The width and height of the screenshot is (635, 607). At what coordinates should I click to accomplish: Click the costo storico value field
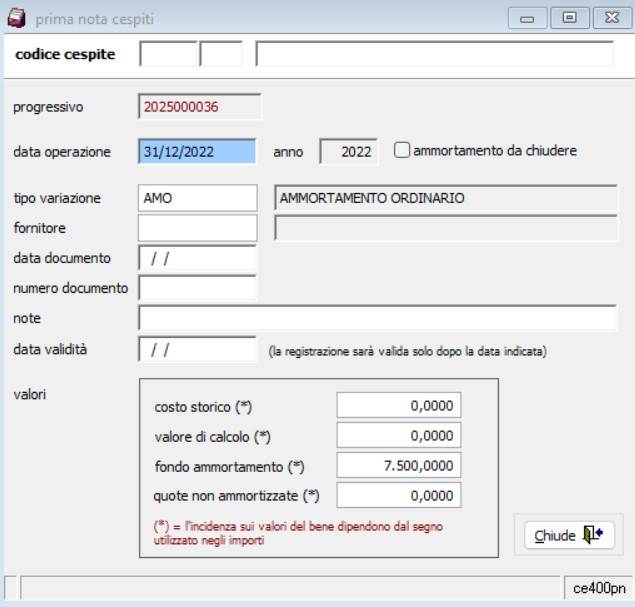click(x=399, y=405)
